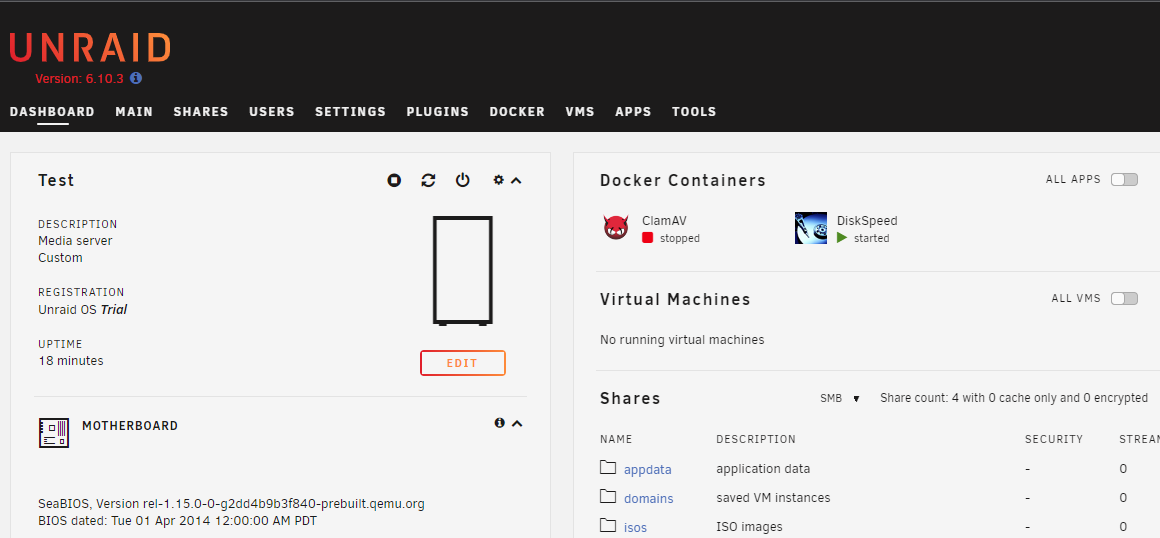The height and width of the screenshot is (538, 1160).
Task: Shut down server with the power icon
Action: (462, 180)
